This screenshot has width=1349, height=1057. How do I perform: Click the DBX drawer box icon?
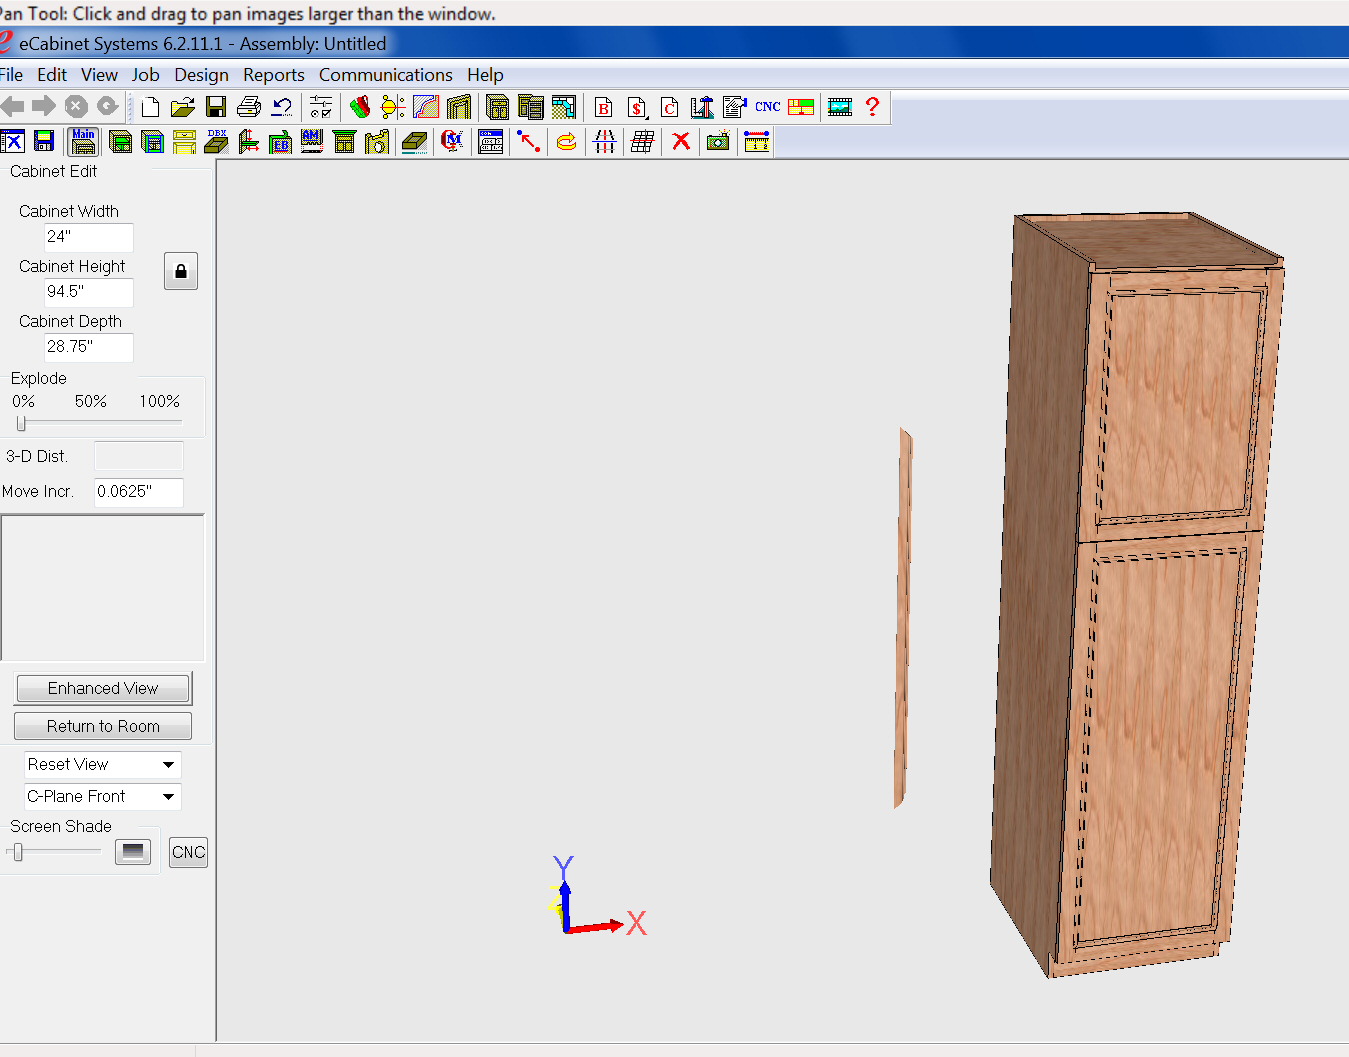216,142
